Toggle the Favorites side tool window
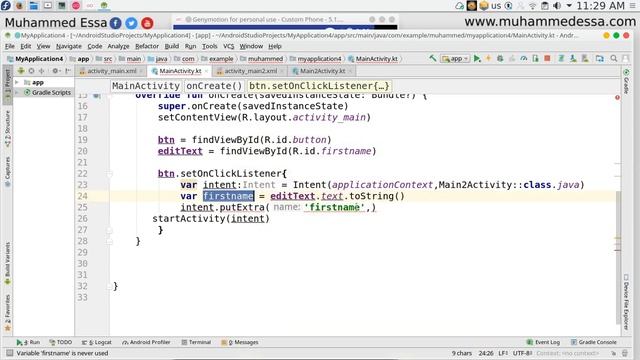Image resolution: width=640 pixels, height=360 pixels. [7, 313]
